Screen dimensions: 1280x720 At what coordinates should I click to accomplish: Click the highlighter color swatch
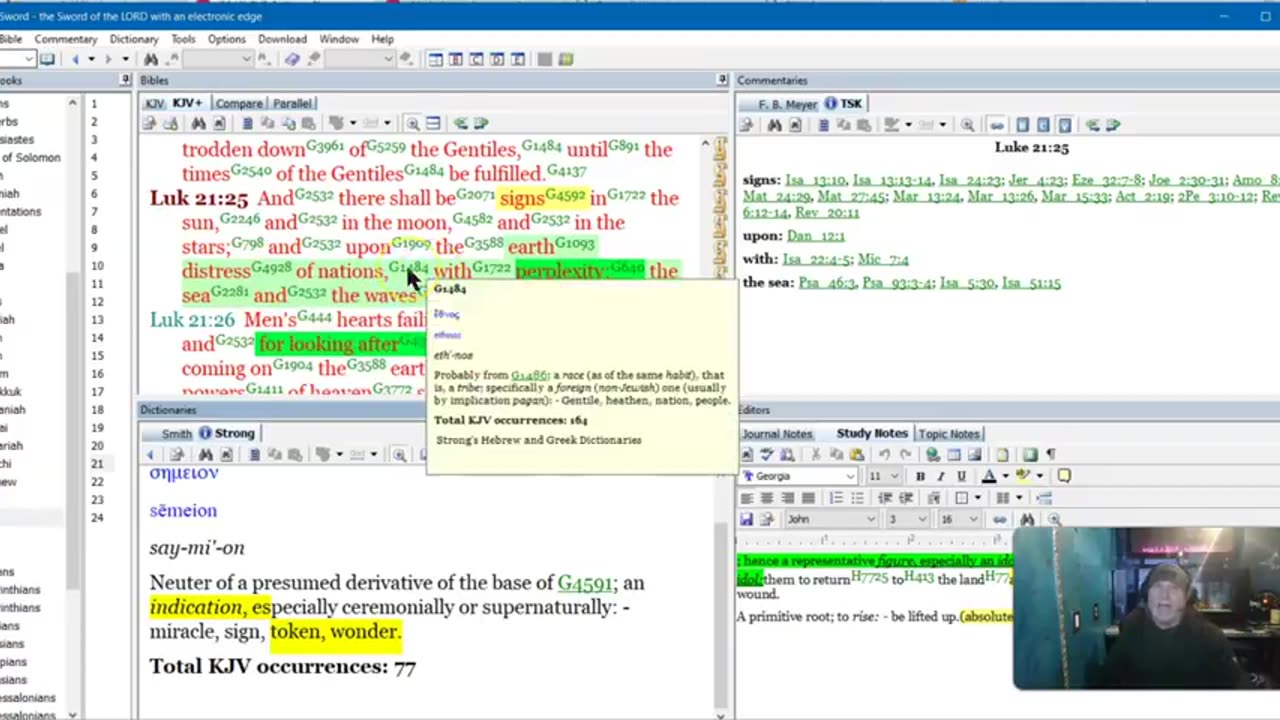pos(1024,476)
